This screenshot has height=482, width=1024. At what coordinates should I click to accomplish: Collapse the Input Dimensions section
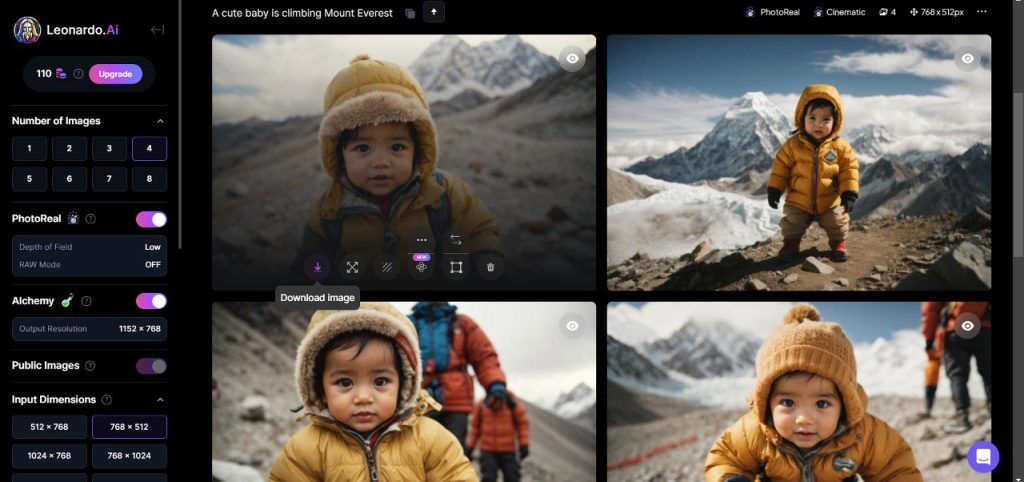pyautogui.click(x=160, y=400)
